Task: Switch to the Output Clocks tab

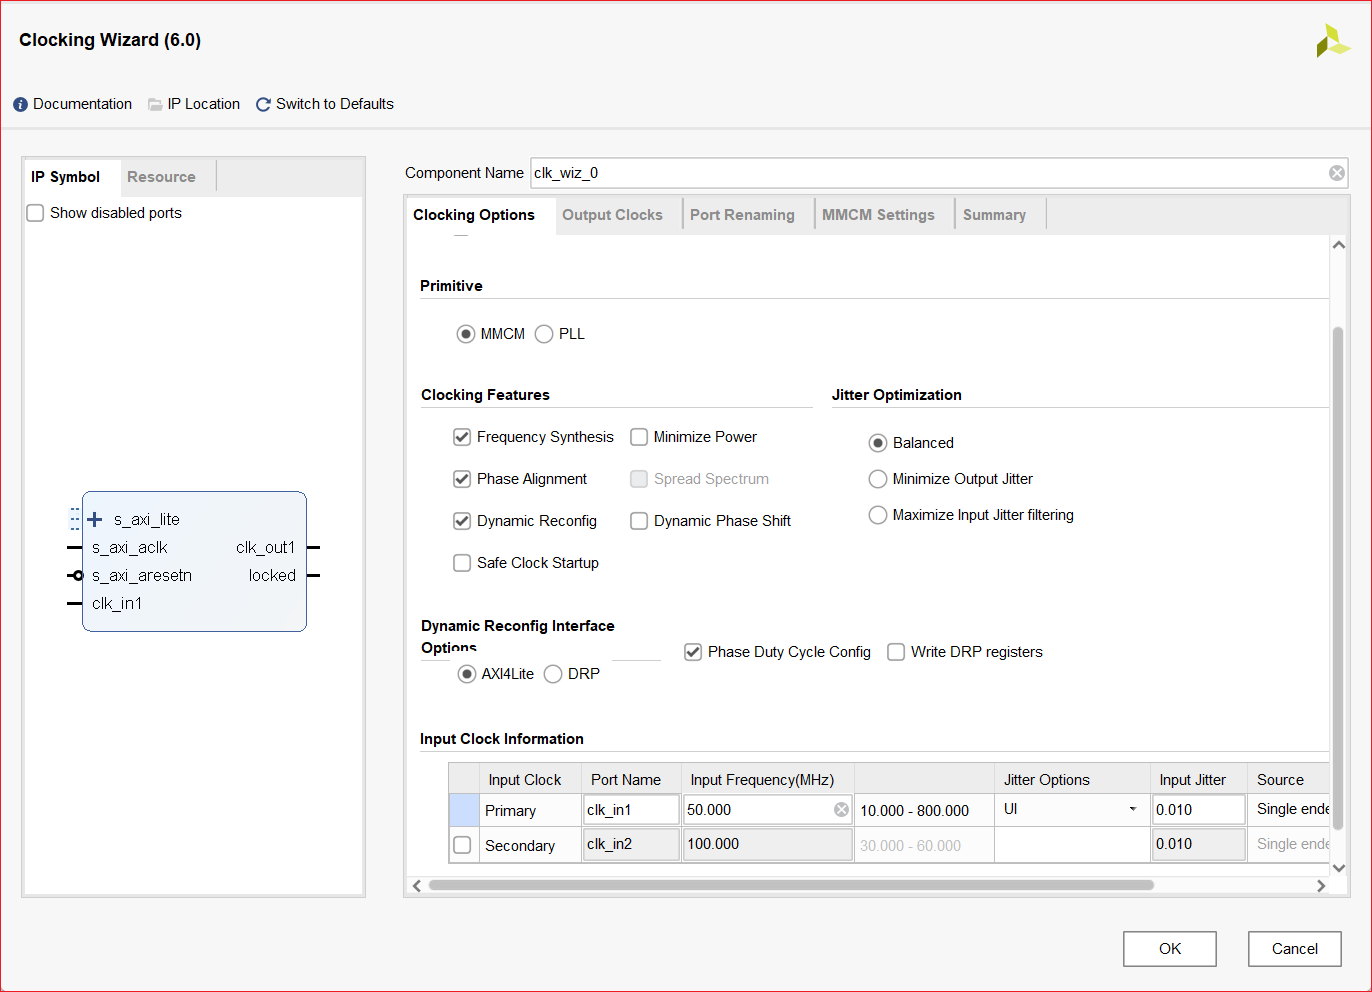Action: (612, 215)
